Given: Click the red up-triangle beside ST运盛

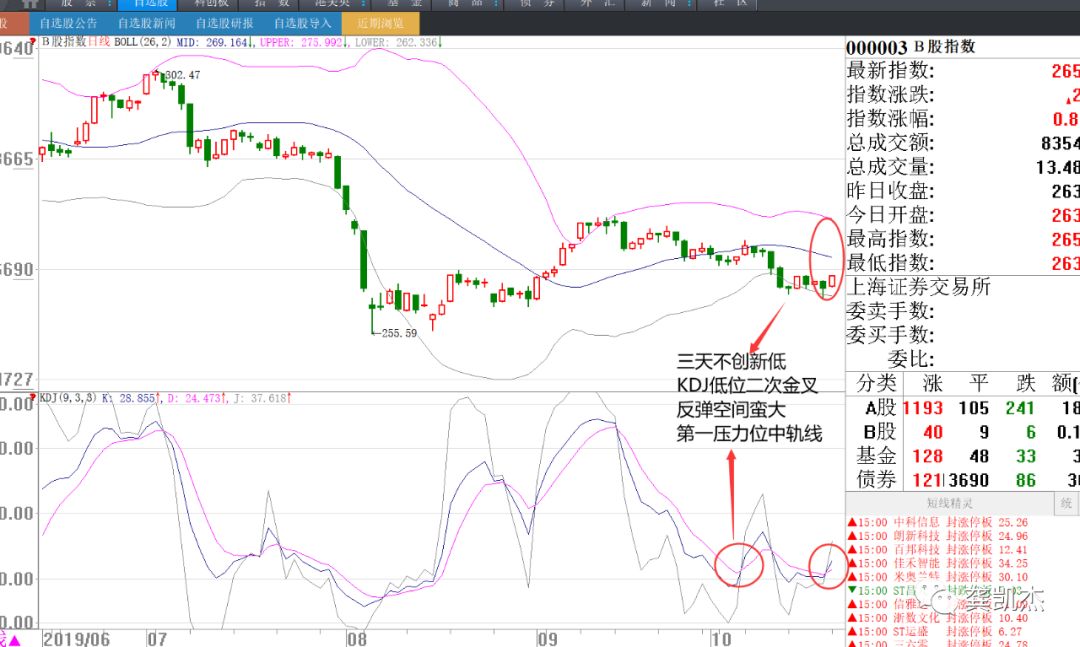Looking at the screenshot, I should [x=852, y=632].
